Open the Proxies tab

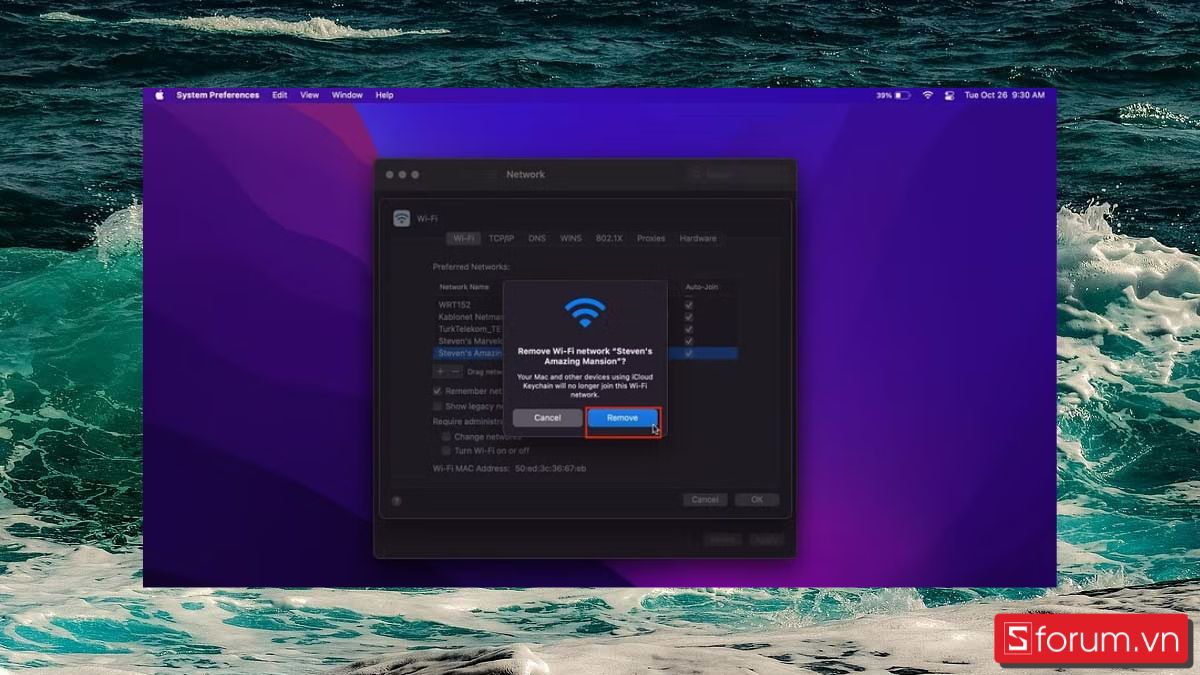coord(651,239)
